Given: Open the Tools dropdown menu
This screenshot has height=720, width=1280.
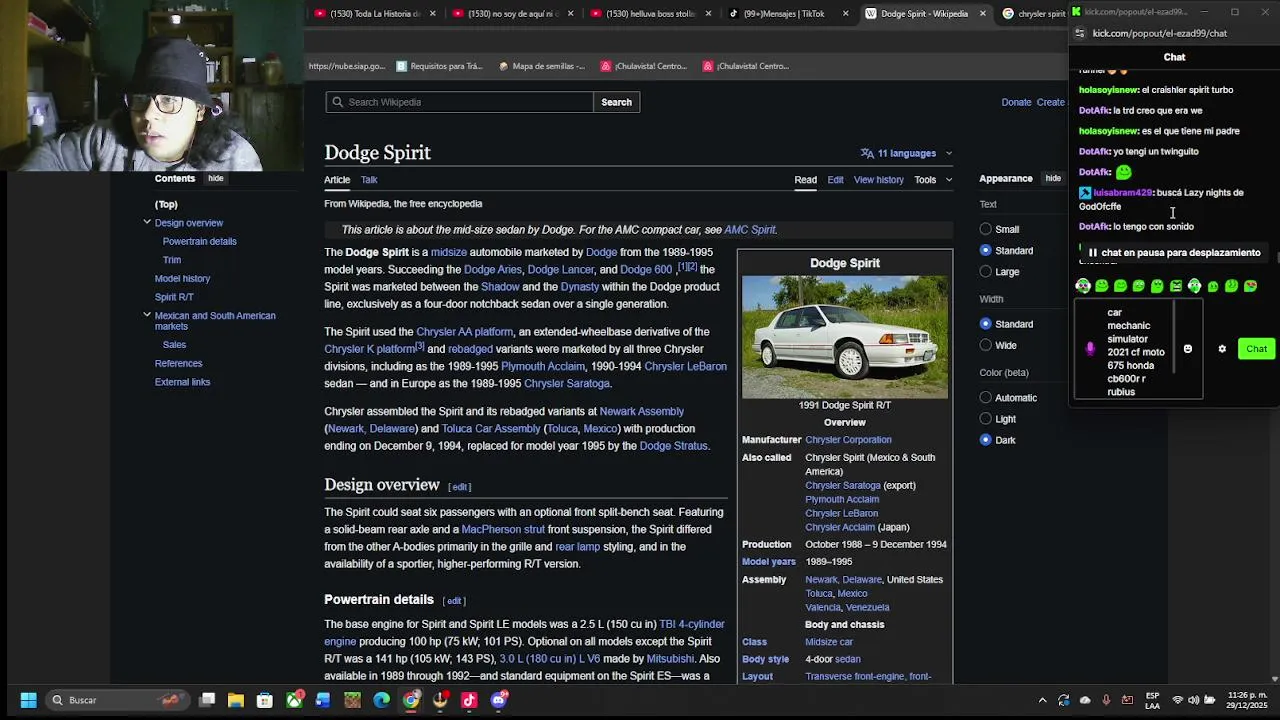Looking at the screenshot, I should (x=932, y=180).
